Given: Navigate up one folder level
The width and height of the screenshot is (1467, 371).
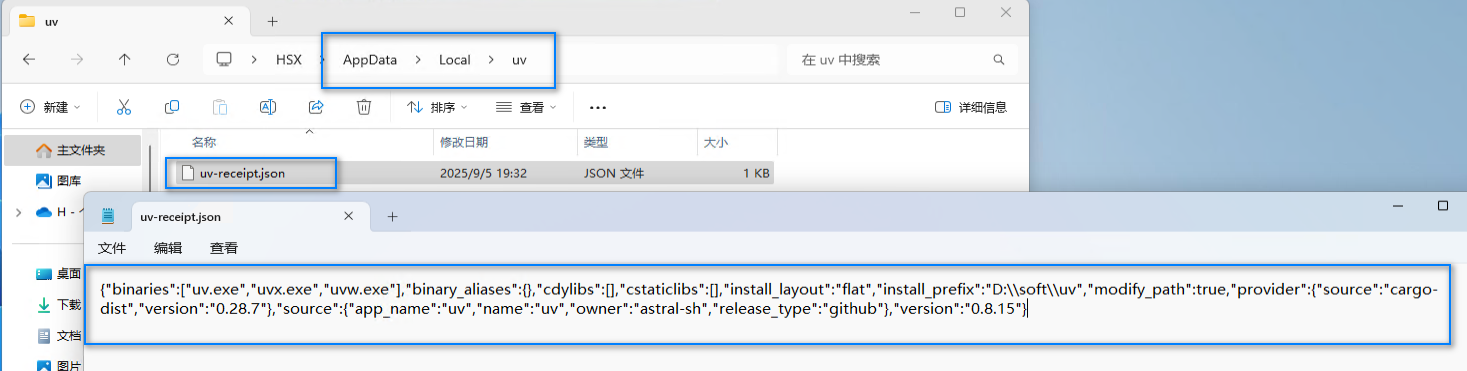Looking at the screenshot, I should [124, 60].
